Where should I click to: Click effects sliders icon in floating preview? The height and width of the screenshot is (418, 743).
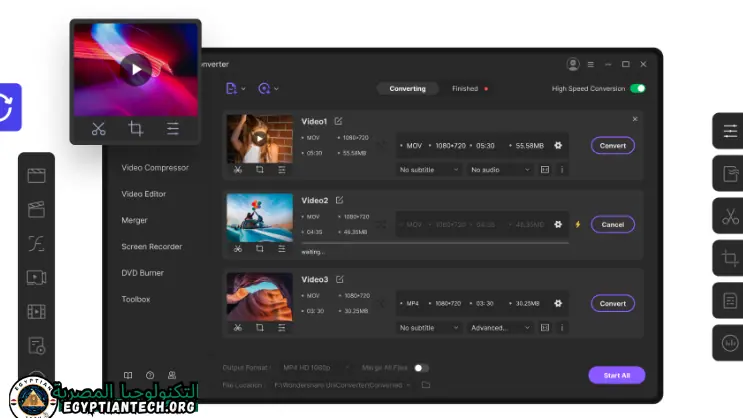pos(172,129)
